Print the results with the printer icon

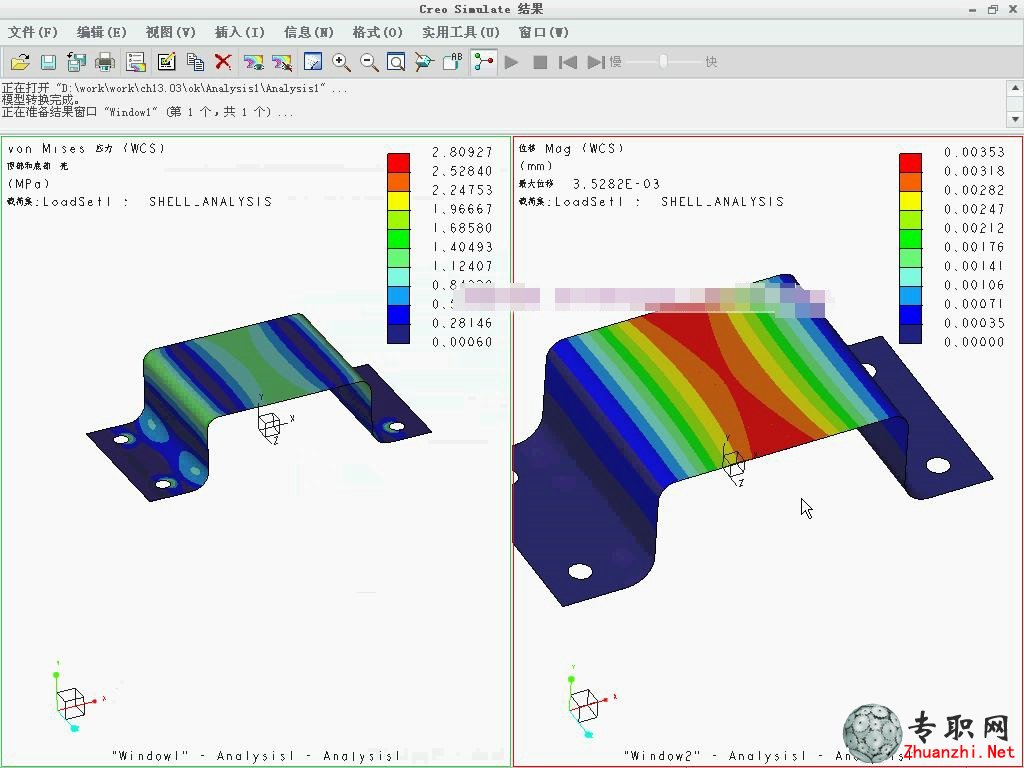[105, 62]
